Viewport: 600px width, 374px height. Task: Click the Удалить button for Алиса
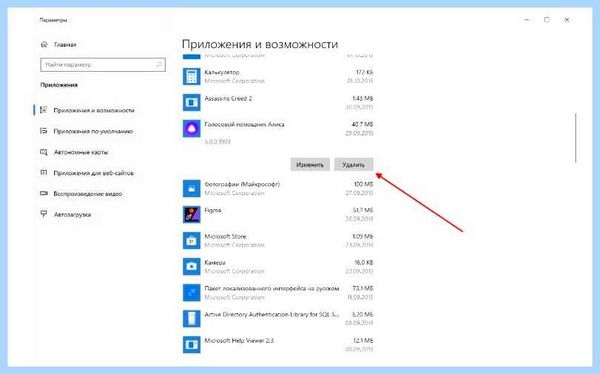click(x=354, y=165)
